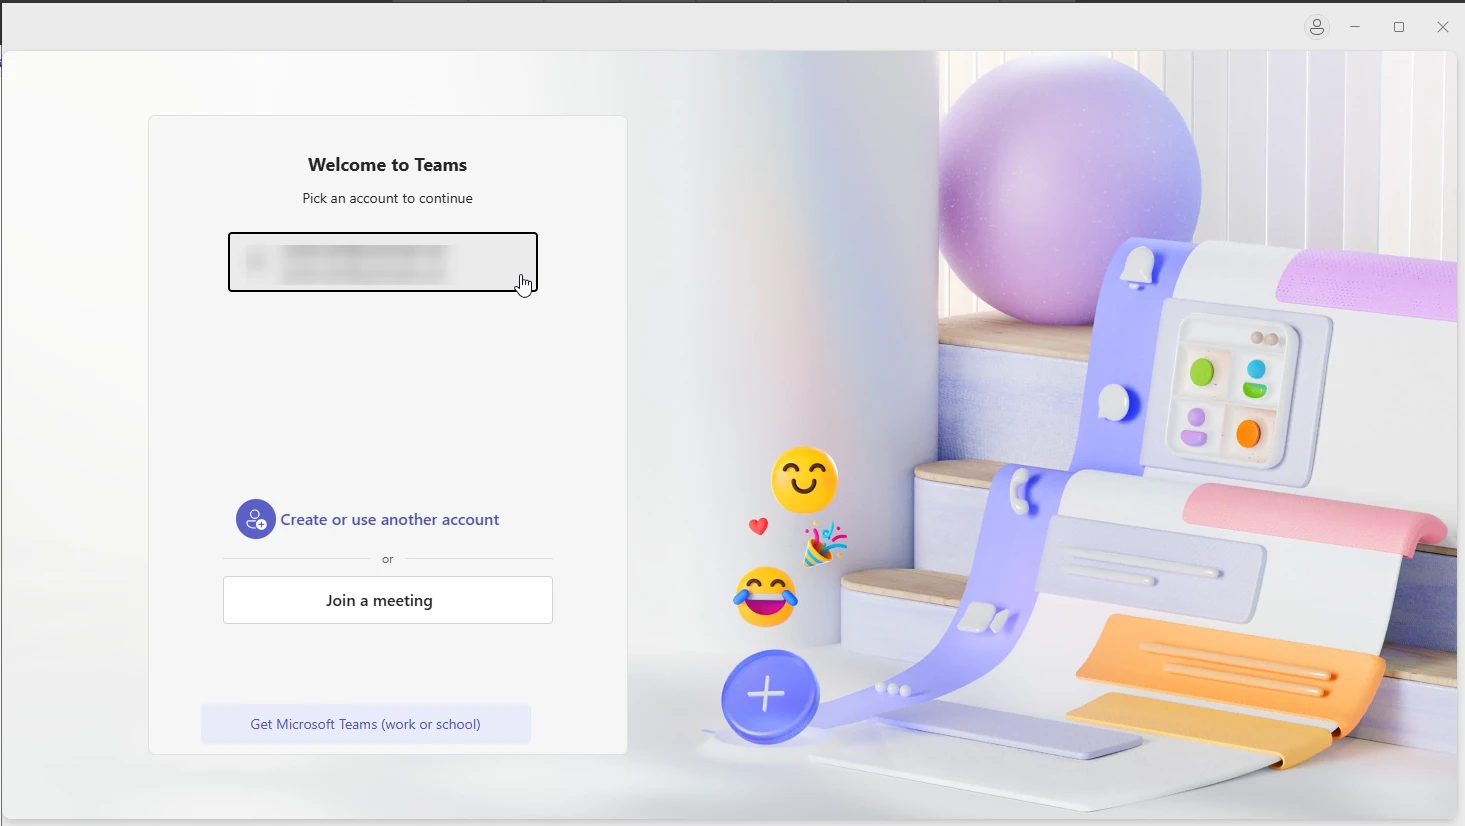Minimize the Teams window
This screenshot has width=1465, height=826.
pos(1355,28)
